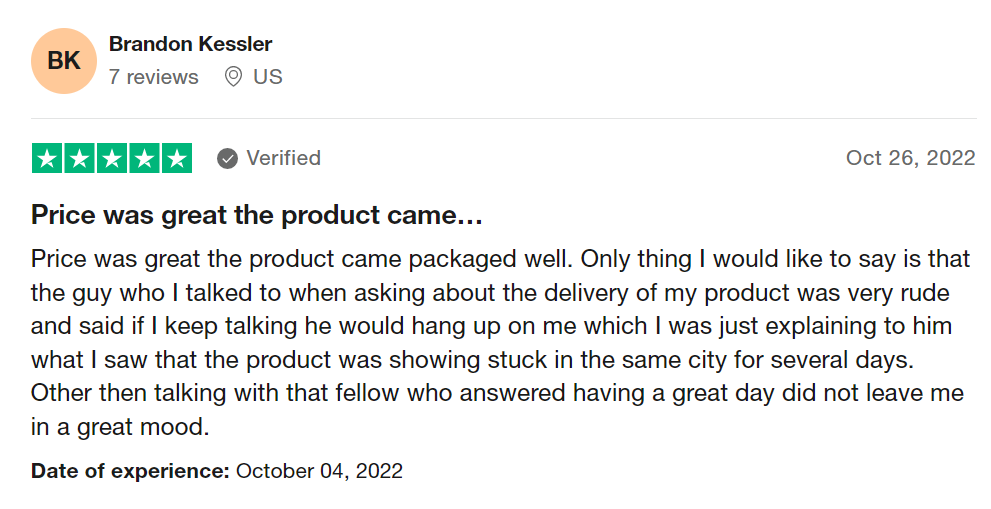The height and width of the screenshot is (509, 991).
Task: Click the words 'in a great mood.'
Action: (120, 427)
